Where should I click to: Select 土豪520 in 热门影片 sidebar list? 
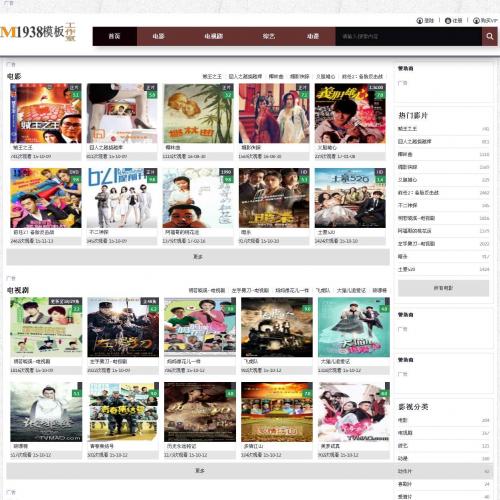406,269
